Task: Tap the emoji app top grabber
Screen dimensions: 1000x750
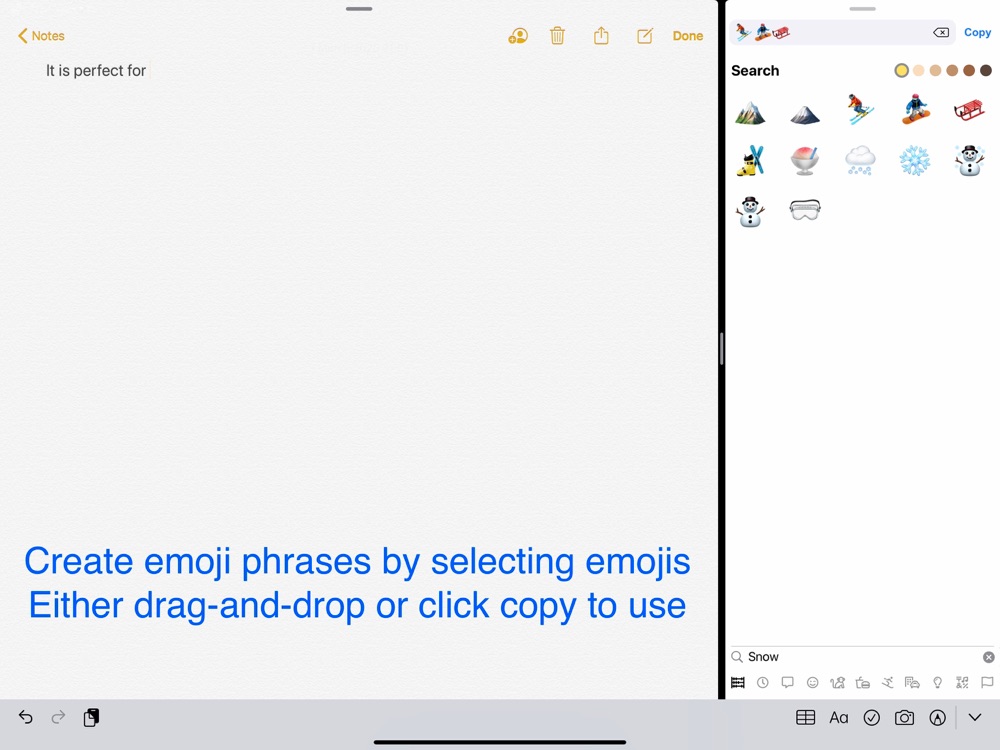Action: [862, 9]
